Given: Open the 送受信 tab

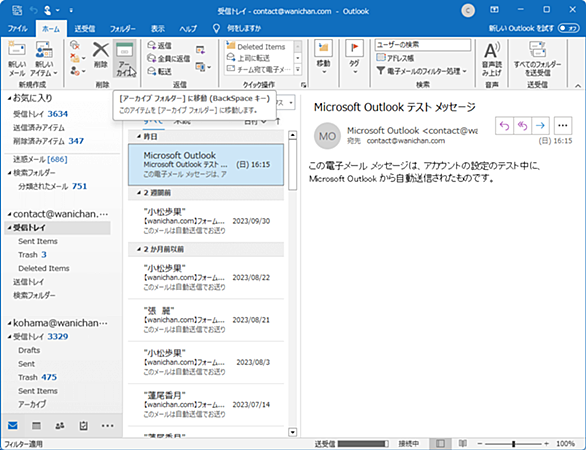Looking at the screenshot, I should coord(84,29).
